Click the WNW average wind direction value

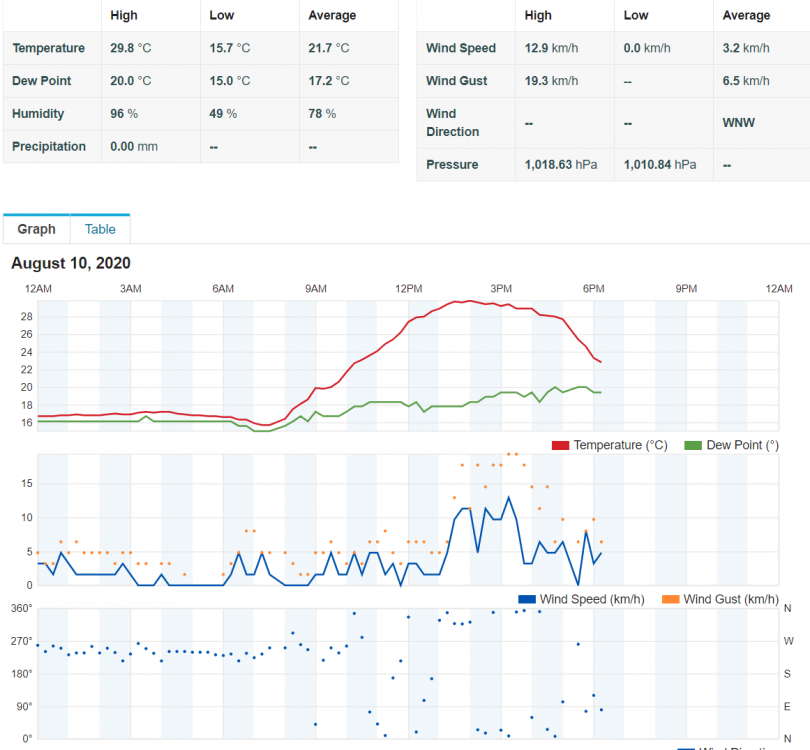[739, 123]
